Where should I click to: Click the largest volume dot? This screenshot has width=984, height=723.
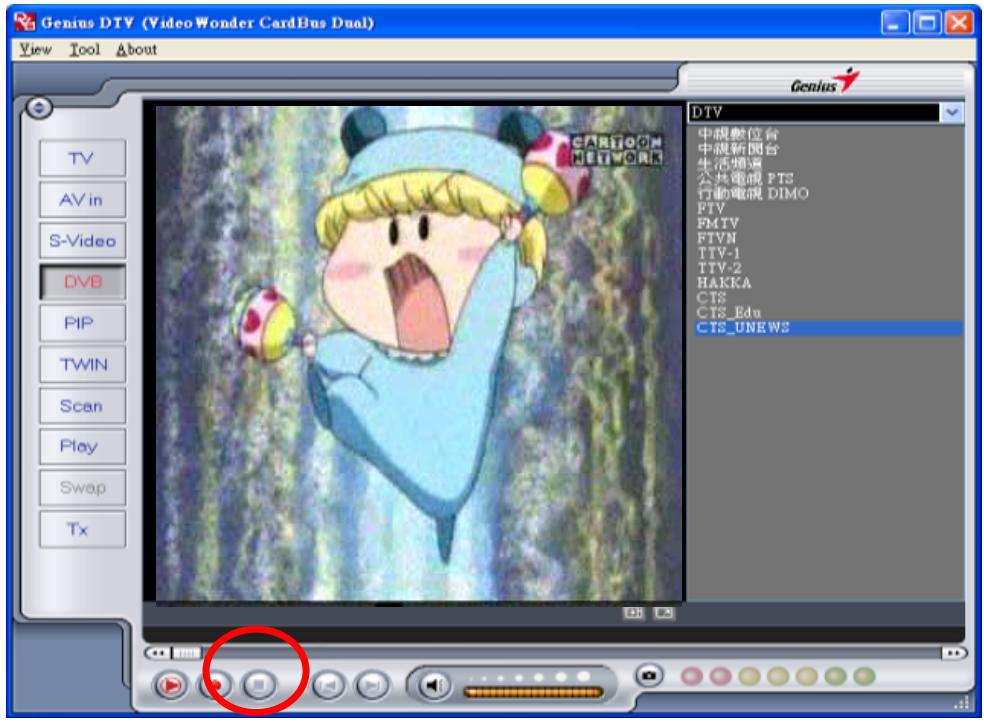click(584, 677)
